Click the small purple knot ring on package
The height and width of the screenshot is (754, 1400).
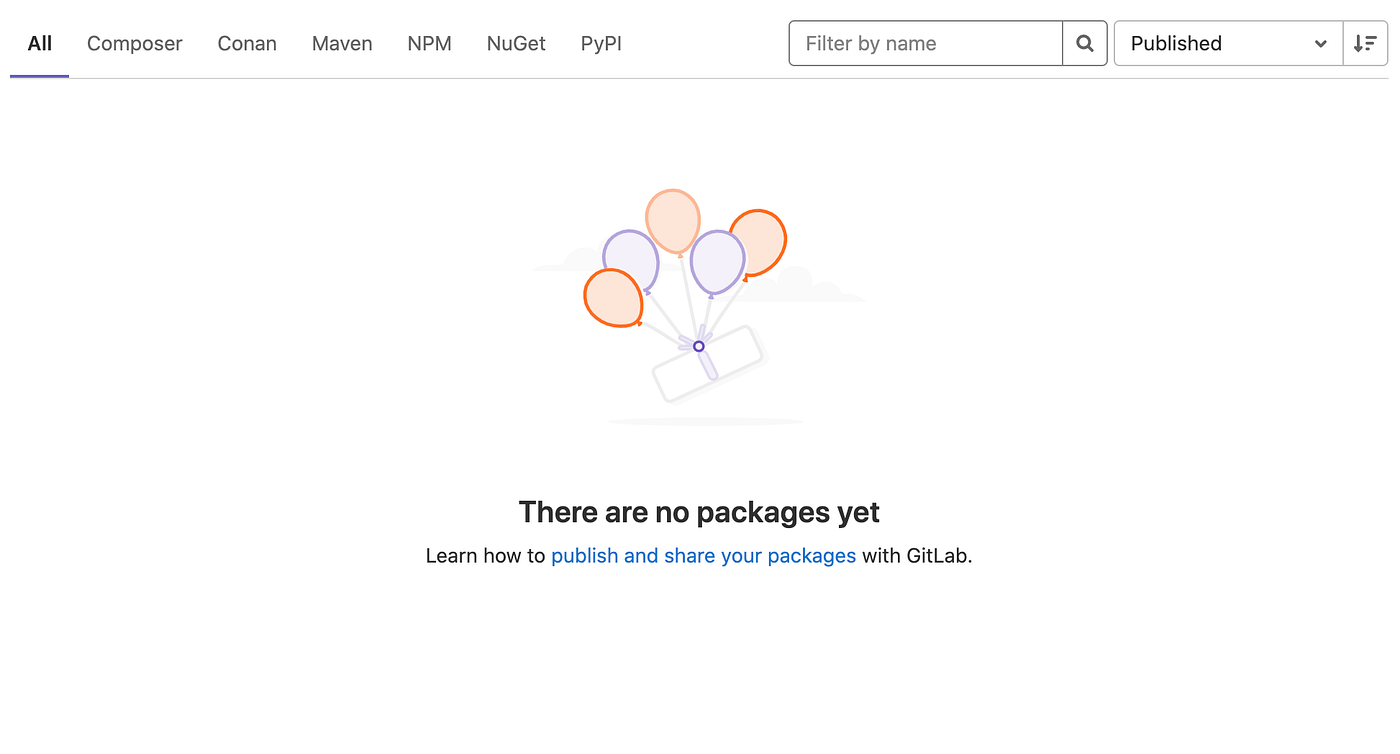point(699,346)
